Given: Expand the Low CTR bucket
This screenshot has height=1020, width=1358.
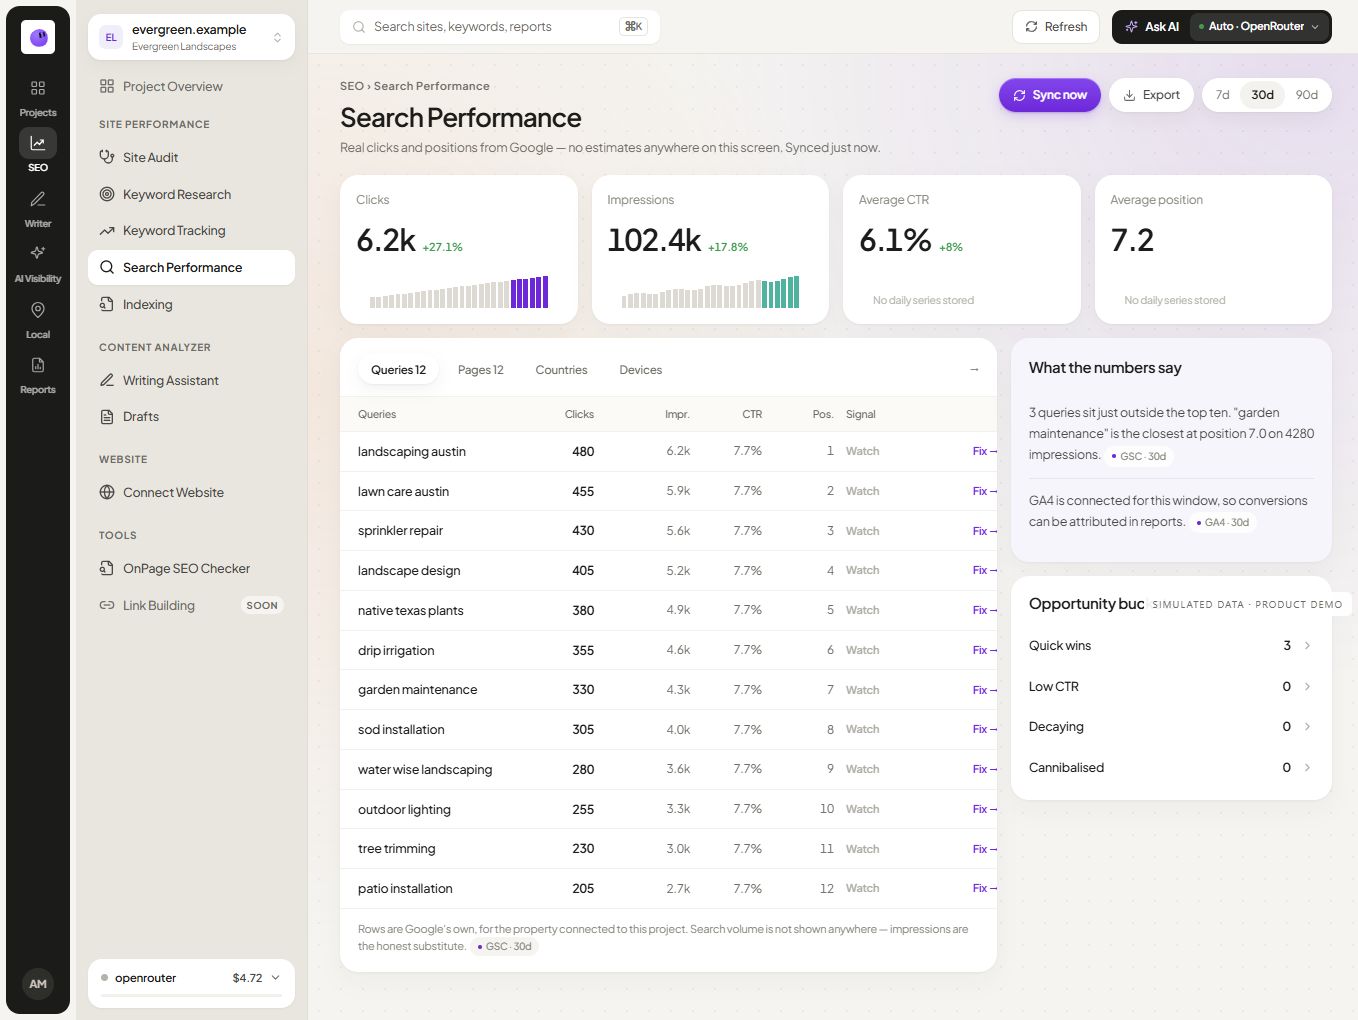Looking at the screenshot, I should tap(1171, 687).
